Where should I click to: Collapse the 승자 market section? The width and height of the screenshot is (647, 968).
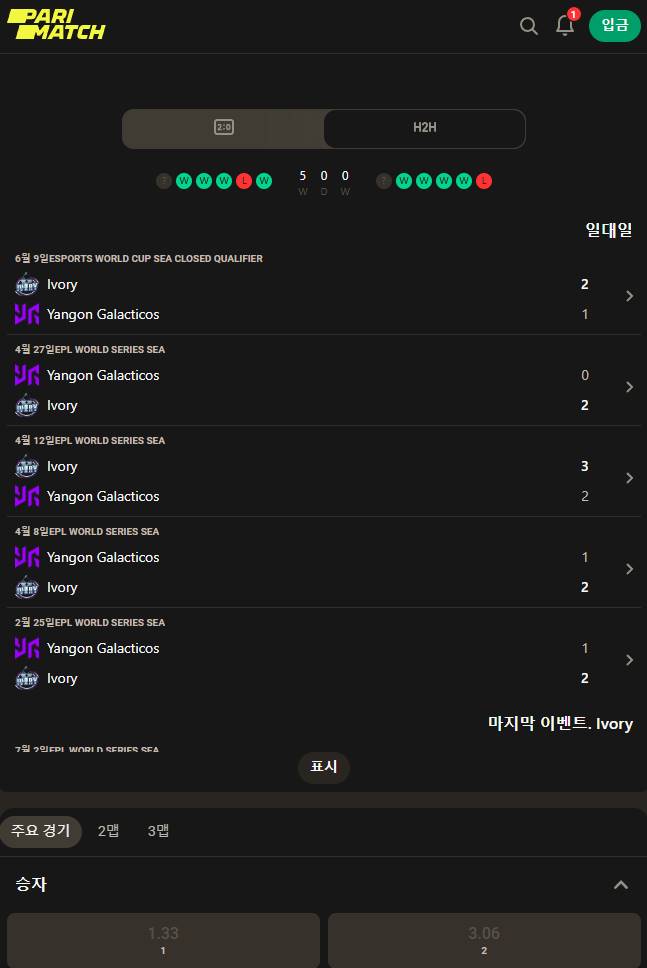(620, 885)
